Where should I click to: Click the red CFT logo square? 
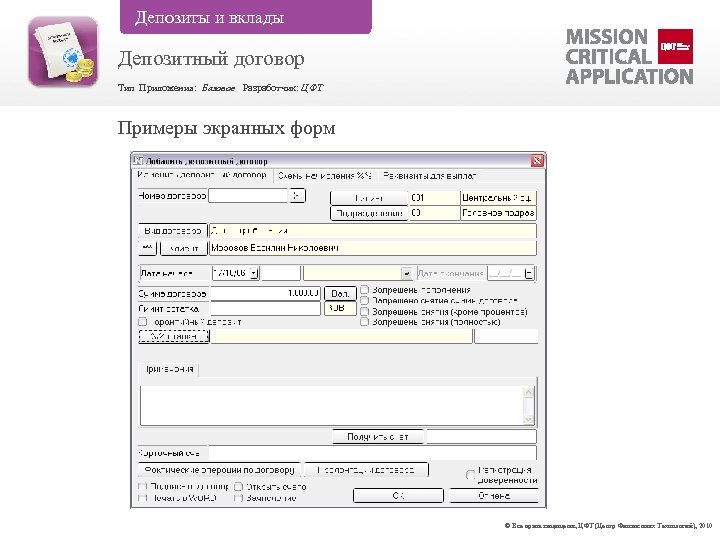(675, 46)
